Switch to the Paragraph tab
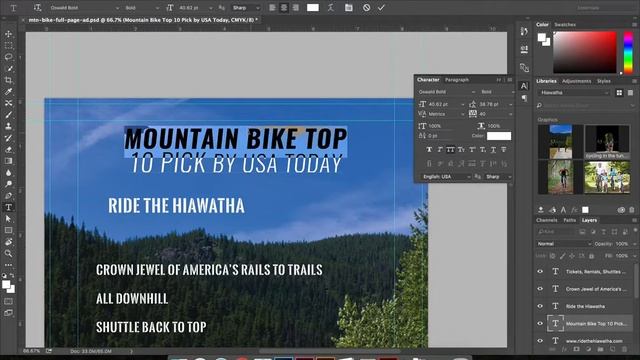Viewport: 640px width, 360px height. [457, 80]
